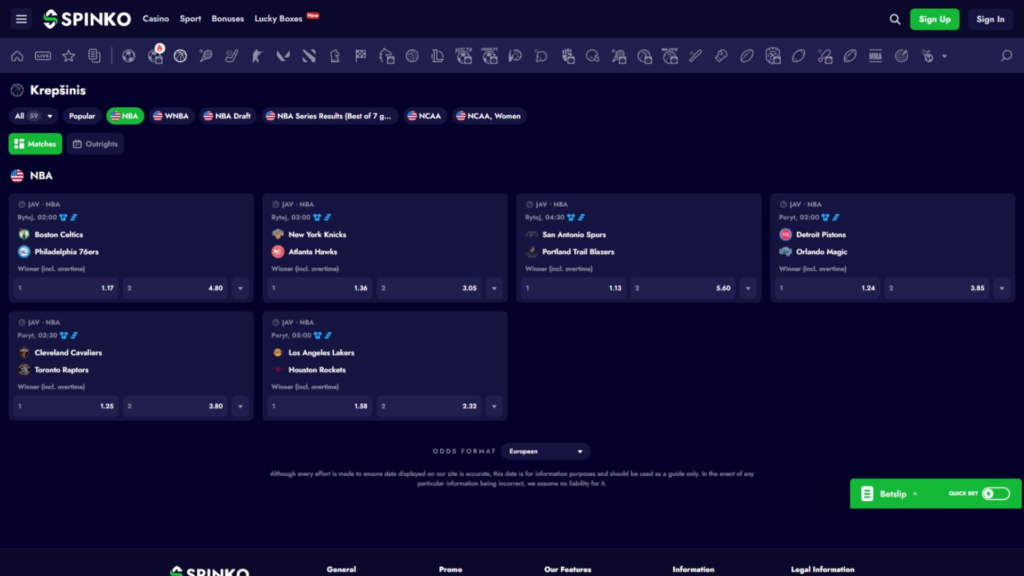Image resolution: width=1024 pixels, height=576 pixels.
Task: Bet on Los Angeles Lakers at 1.58
Action: tap(320, 406)
